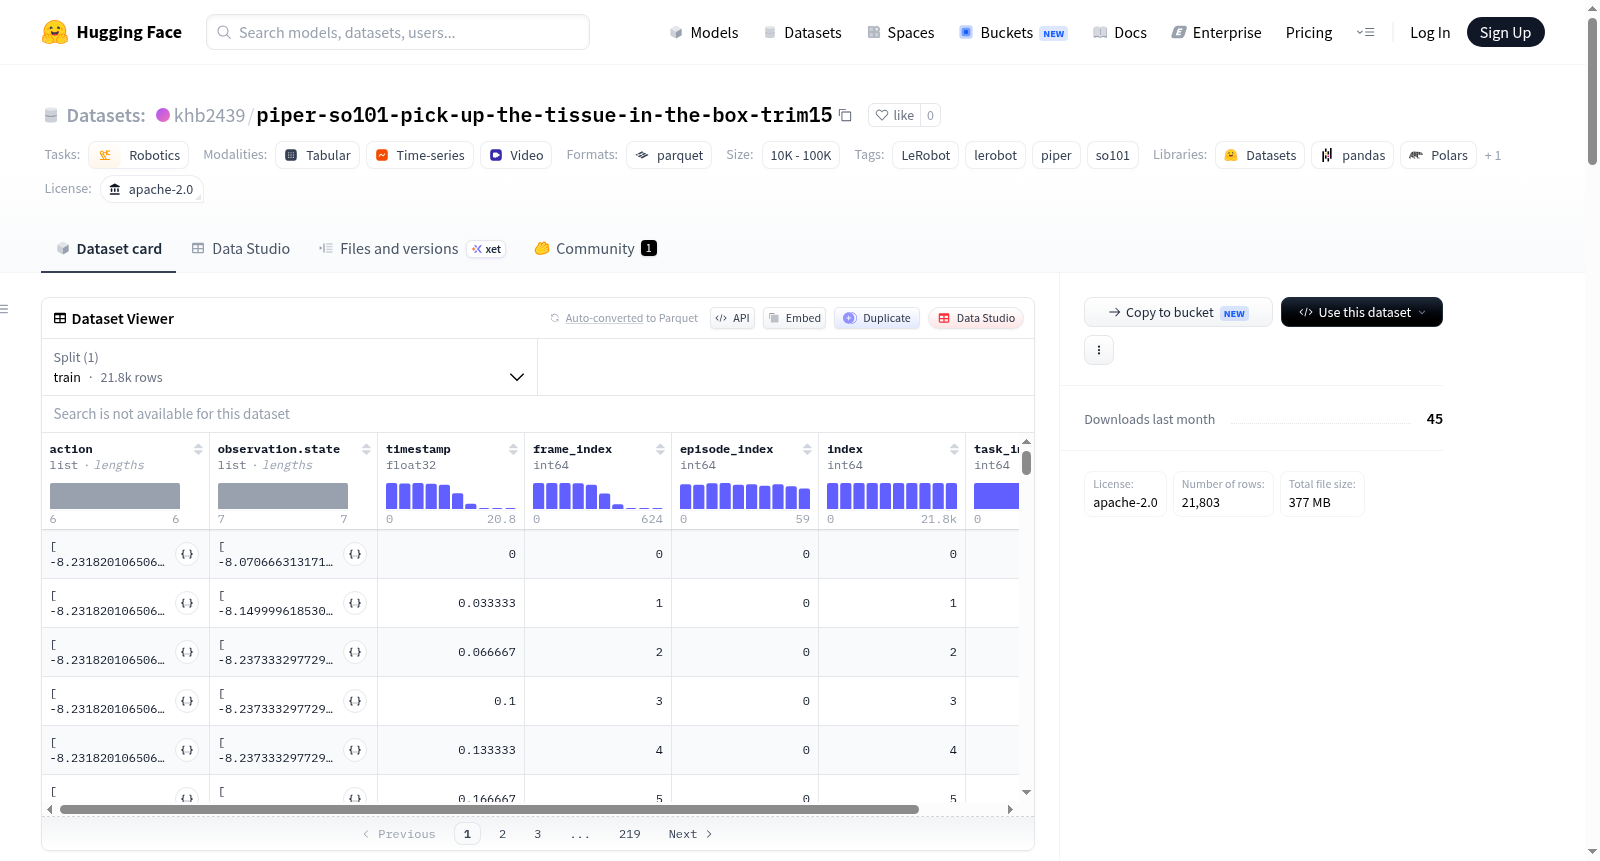Viewport: 1600px width, 861px height.
Task: Like this dataset with the heart button
Action: (895, 115)
